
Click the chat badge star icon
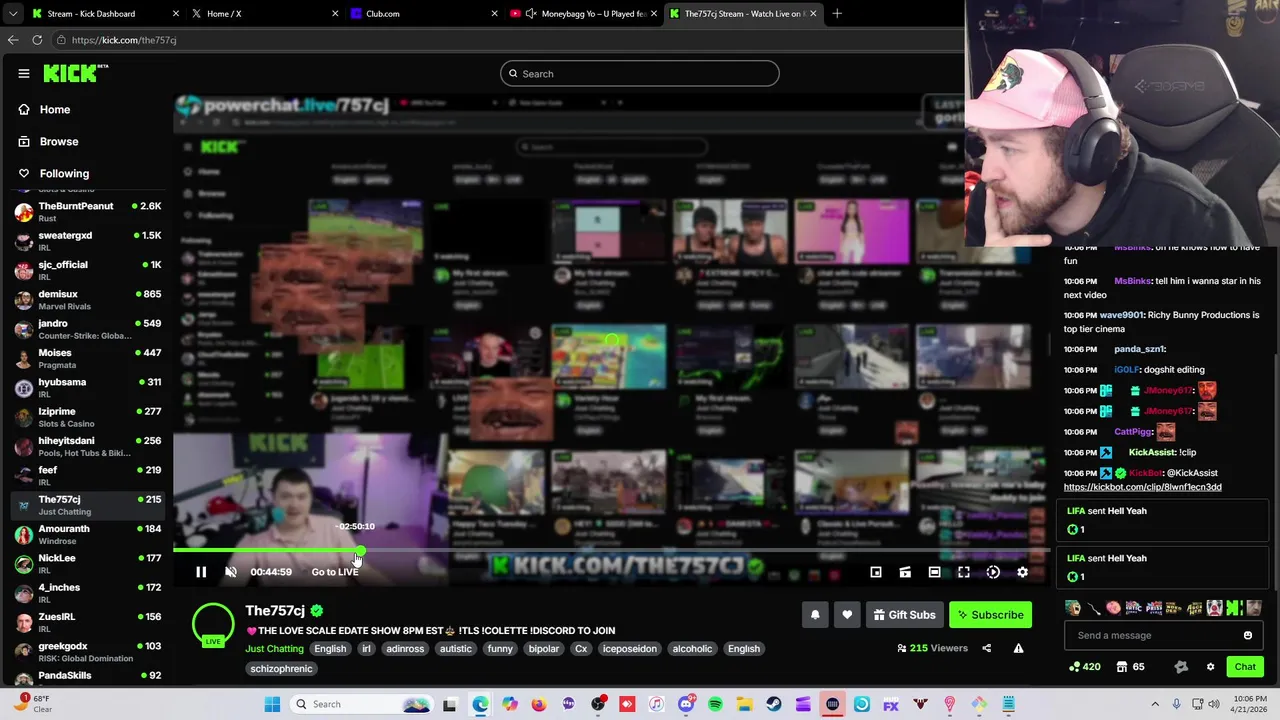(1181, 667)
